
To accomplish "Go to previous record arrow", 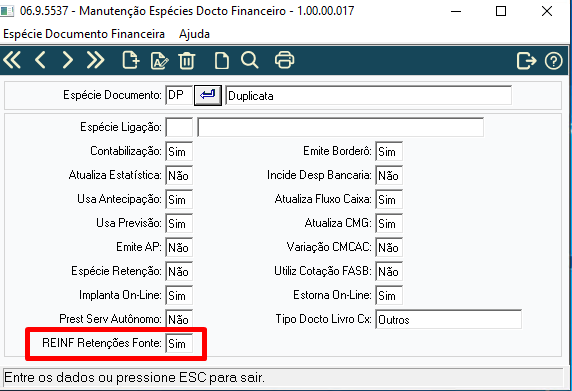I will (x=40, y=60).
